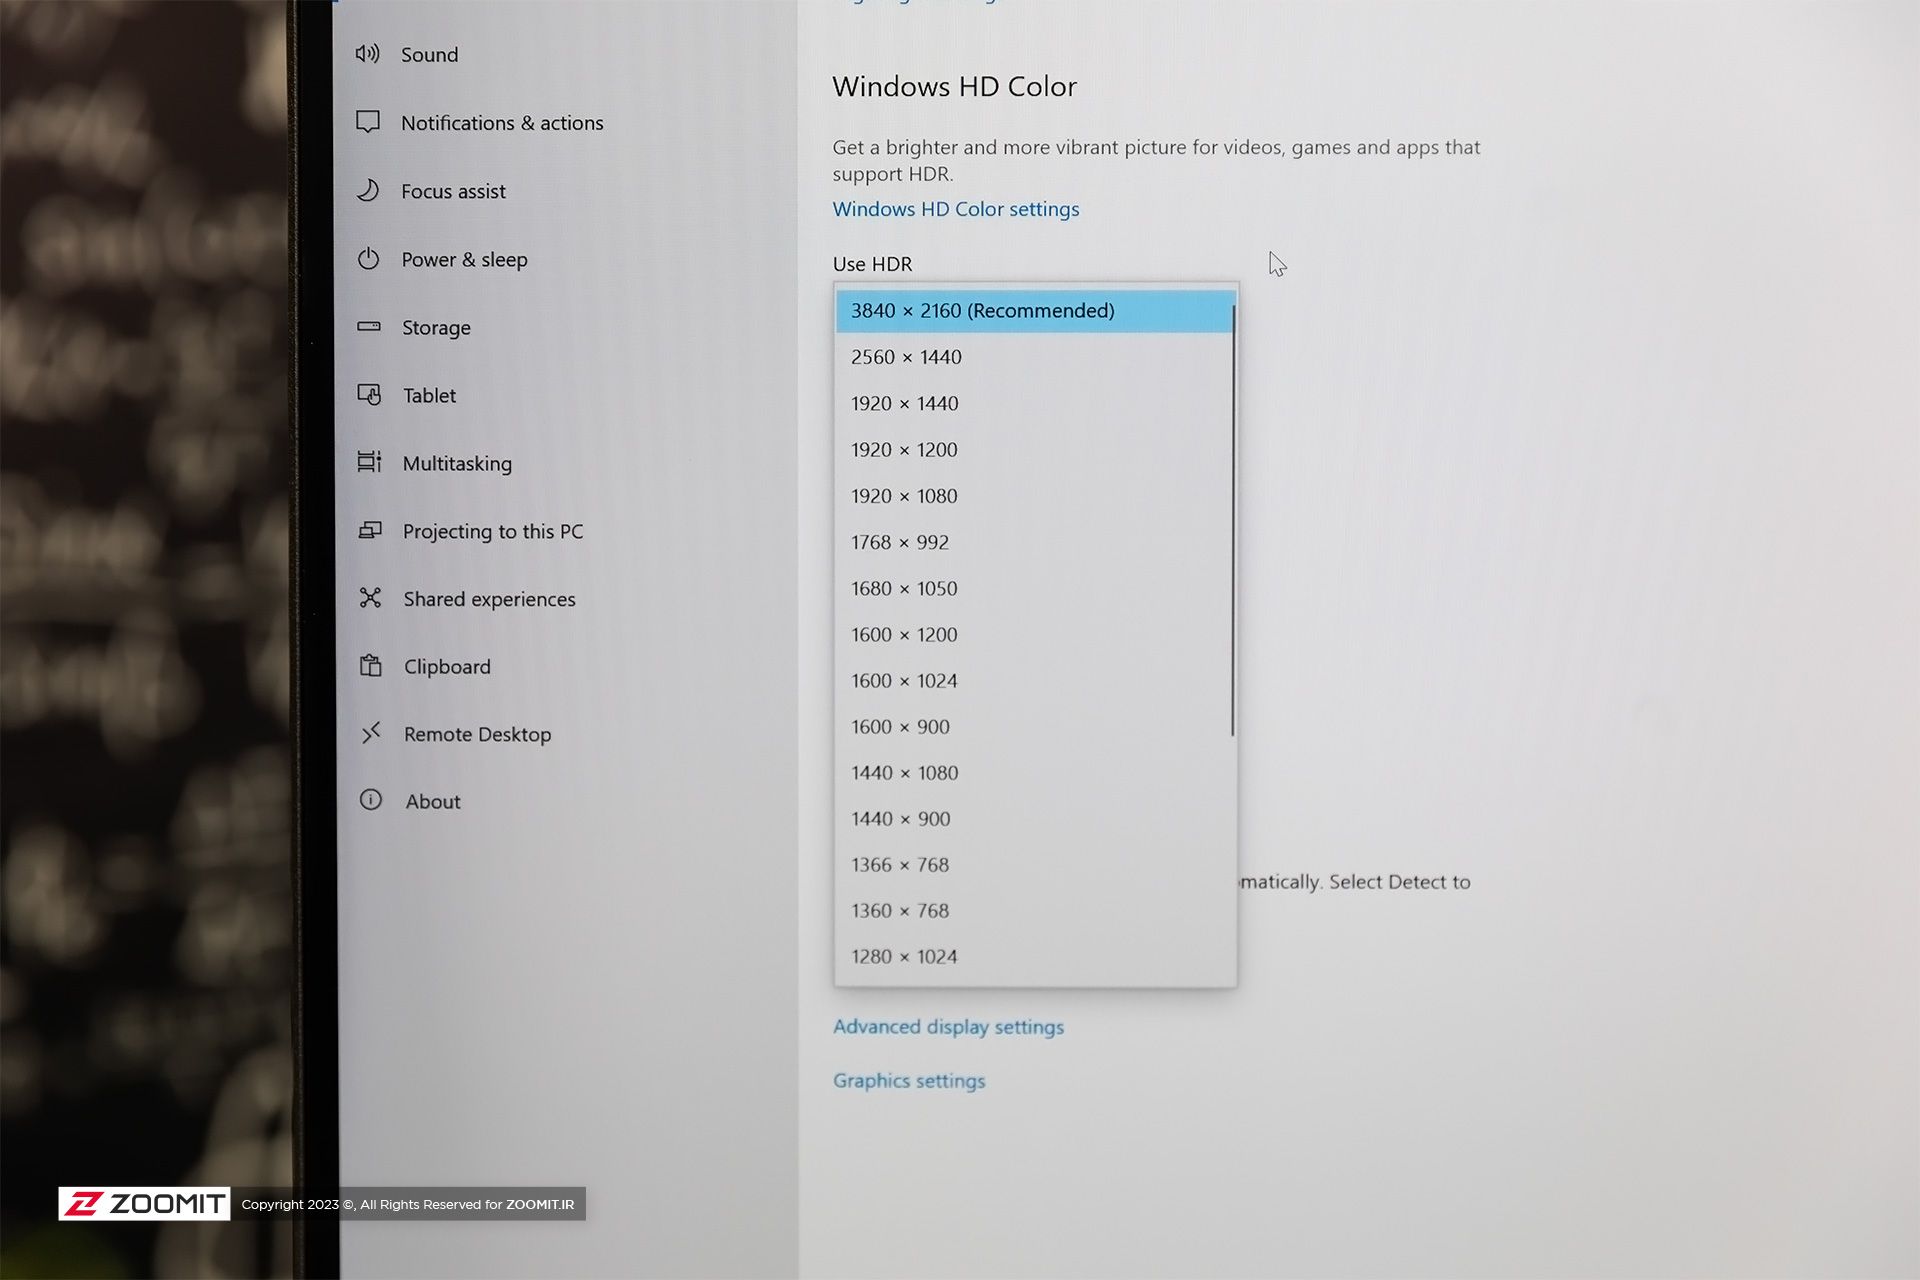Choose 2560 × 1440 resolution option

(x=906, y=357)
